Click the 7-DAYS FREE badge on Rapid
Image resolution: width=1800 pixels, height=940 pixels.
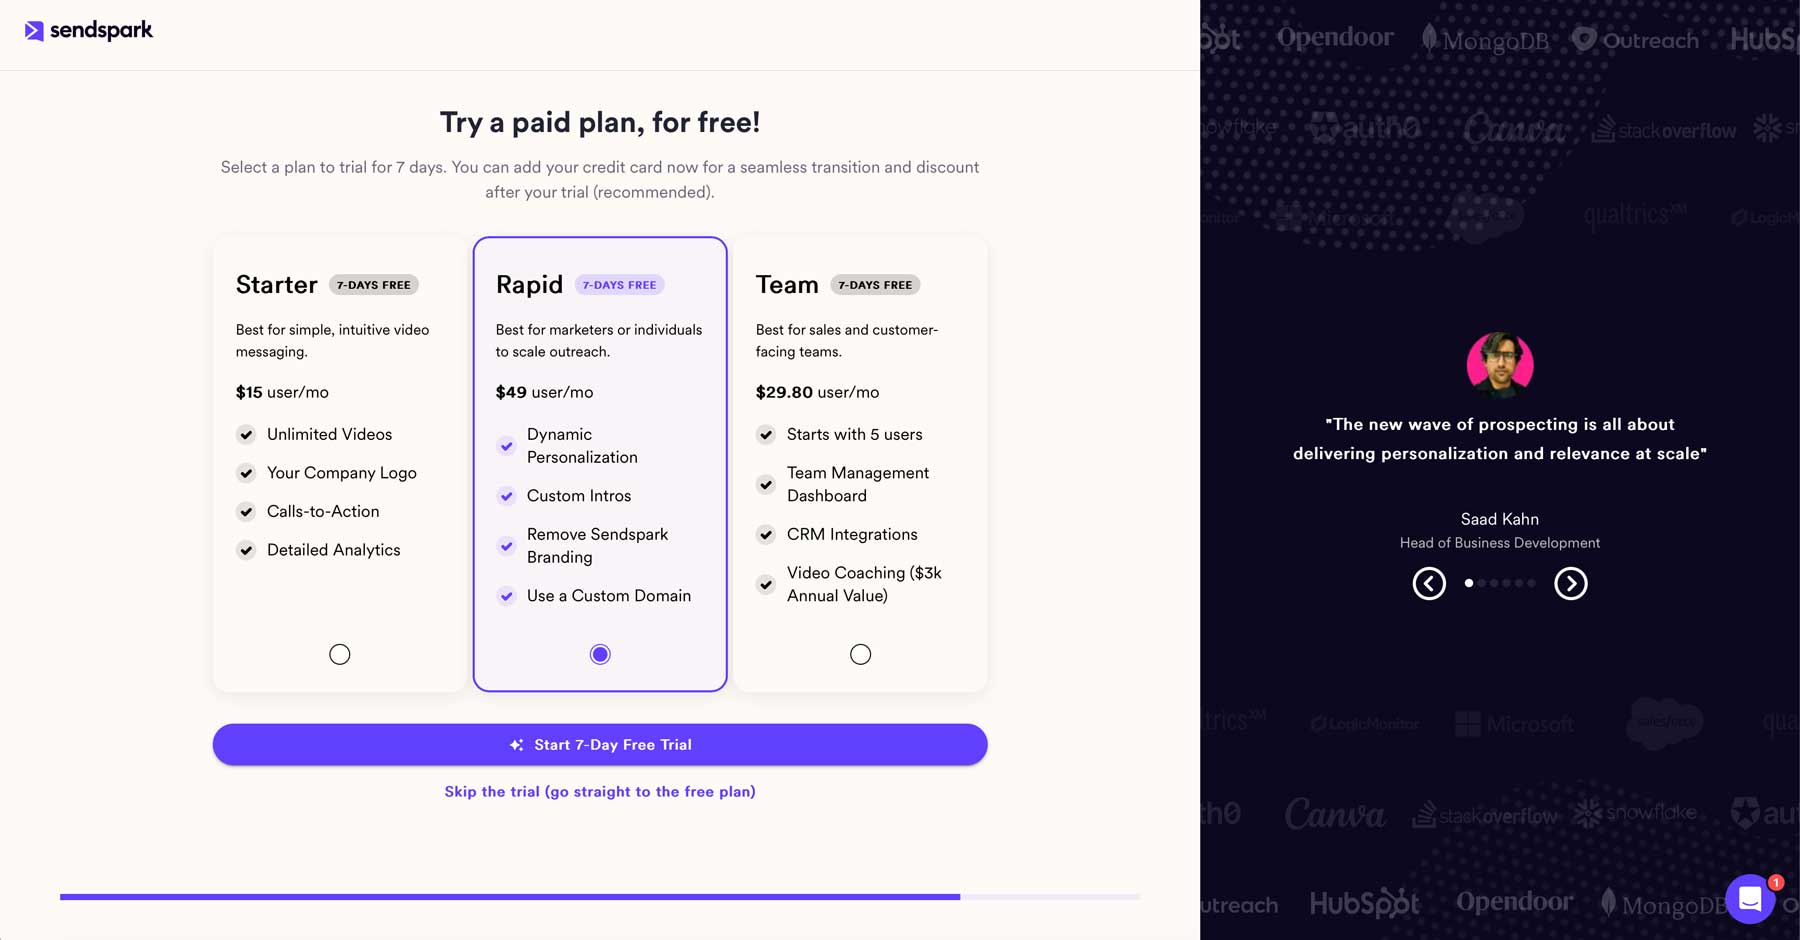[x=620, y=284]
